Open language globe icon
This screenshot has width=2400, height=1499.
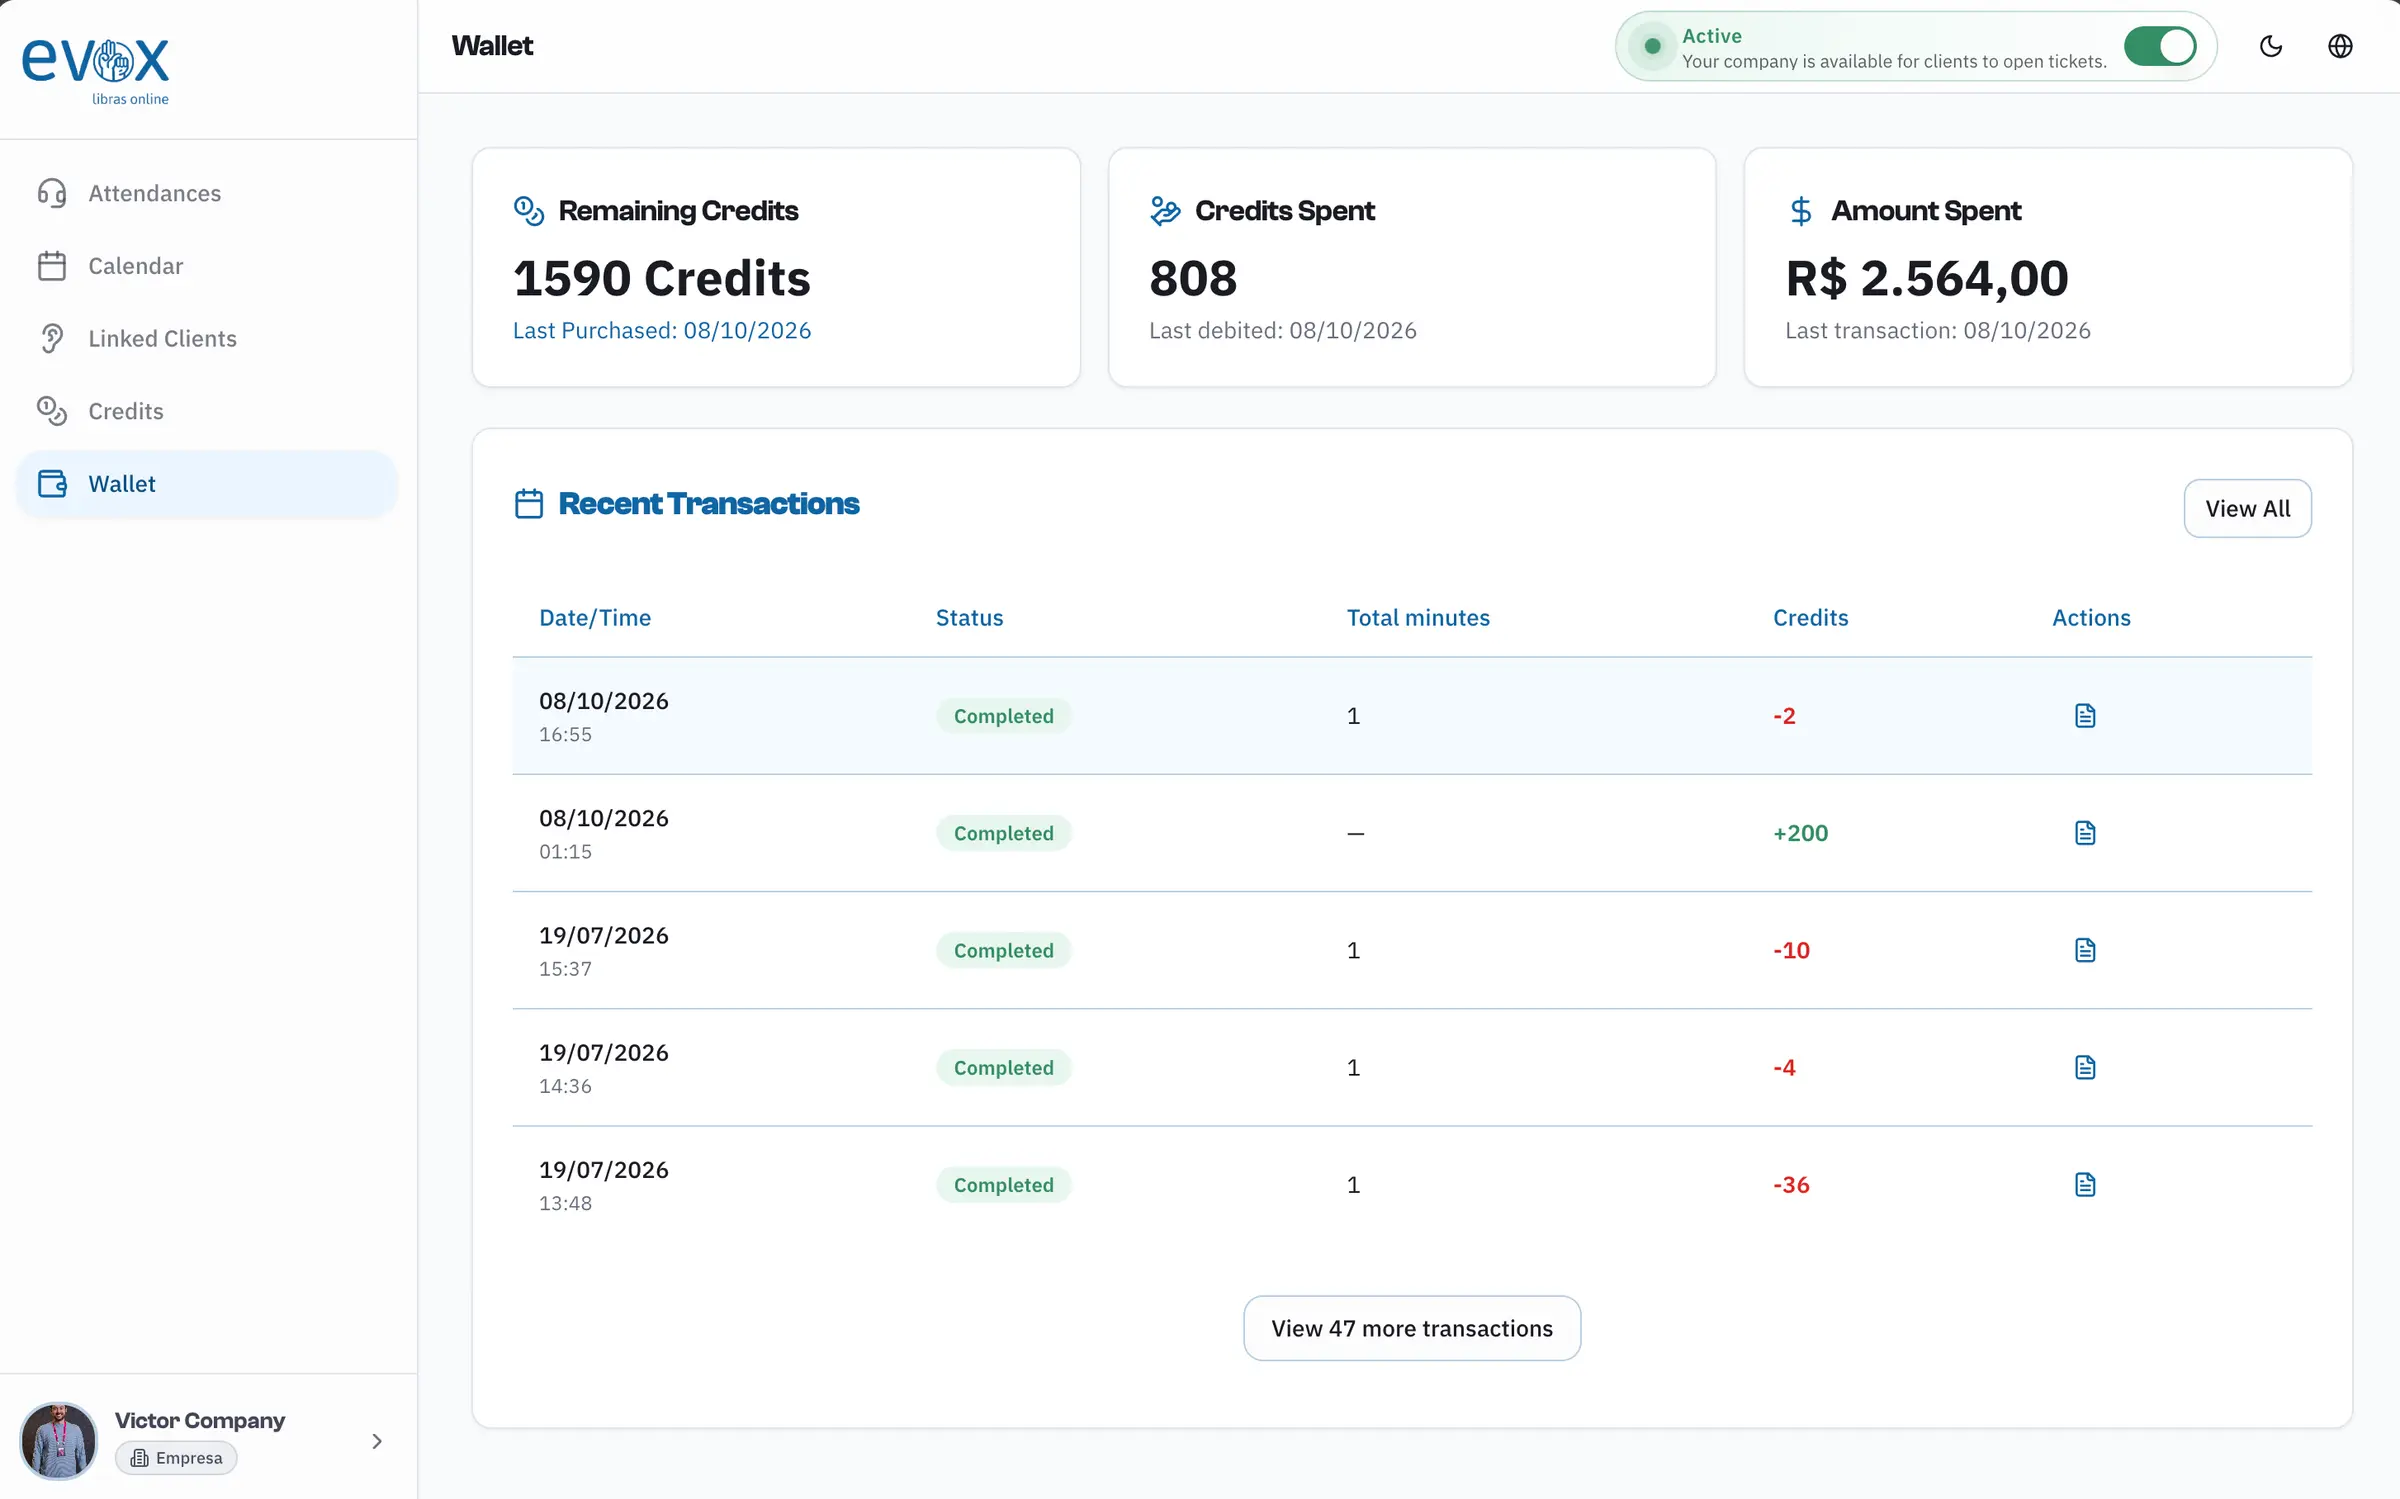click(x=2340, y=46)
